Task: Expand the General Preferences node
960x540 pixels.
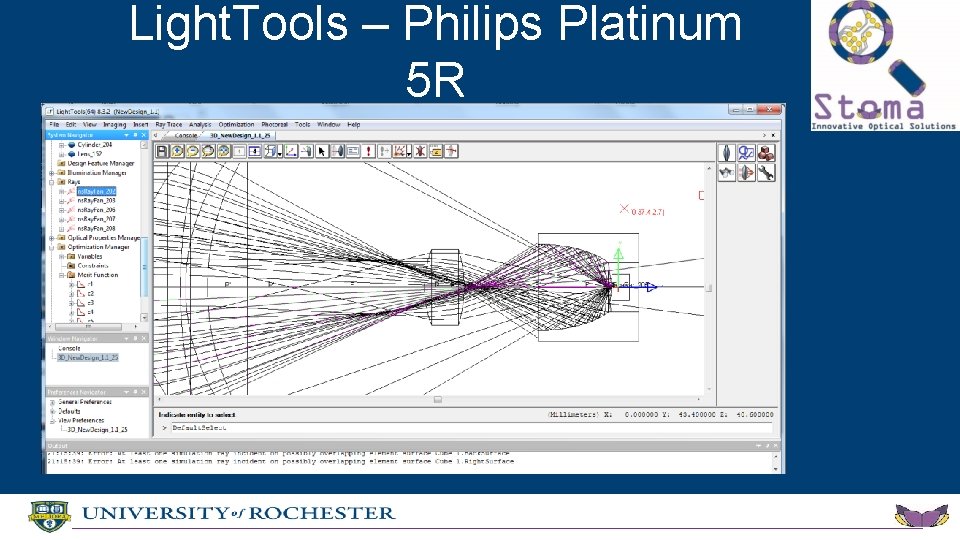Action: (x=52, y=402)
